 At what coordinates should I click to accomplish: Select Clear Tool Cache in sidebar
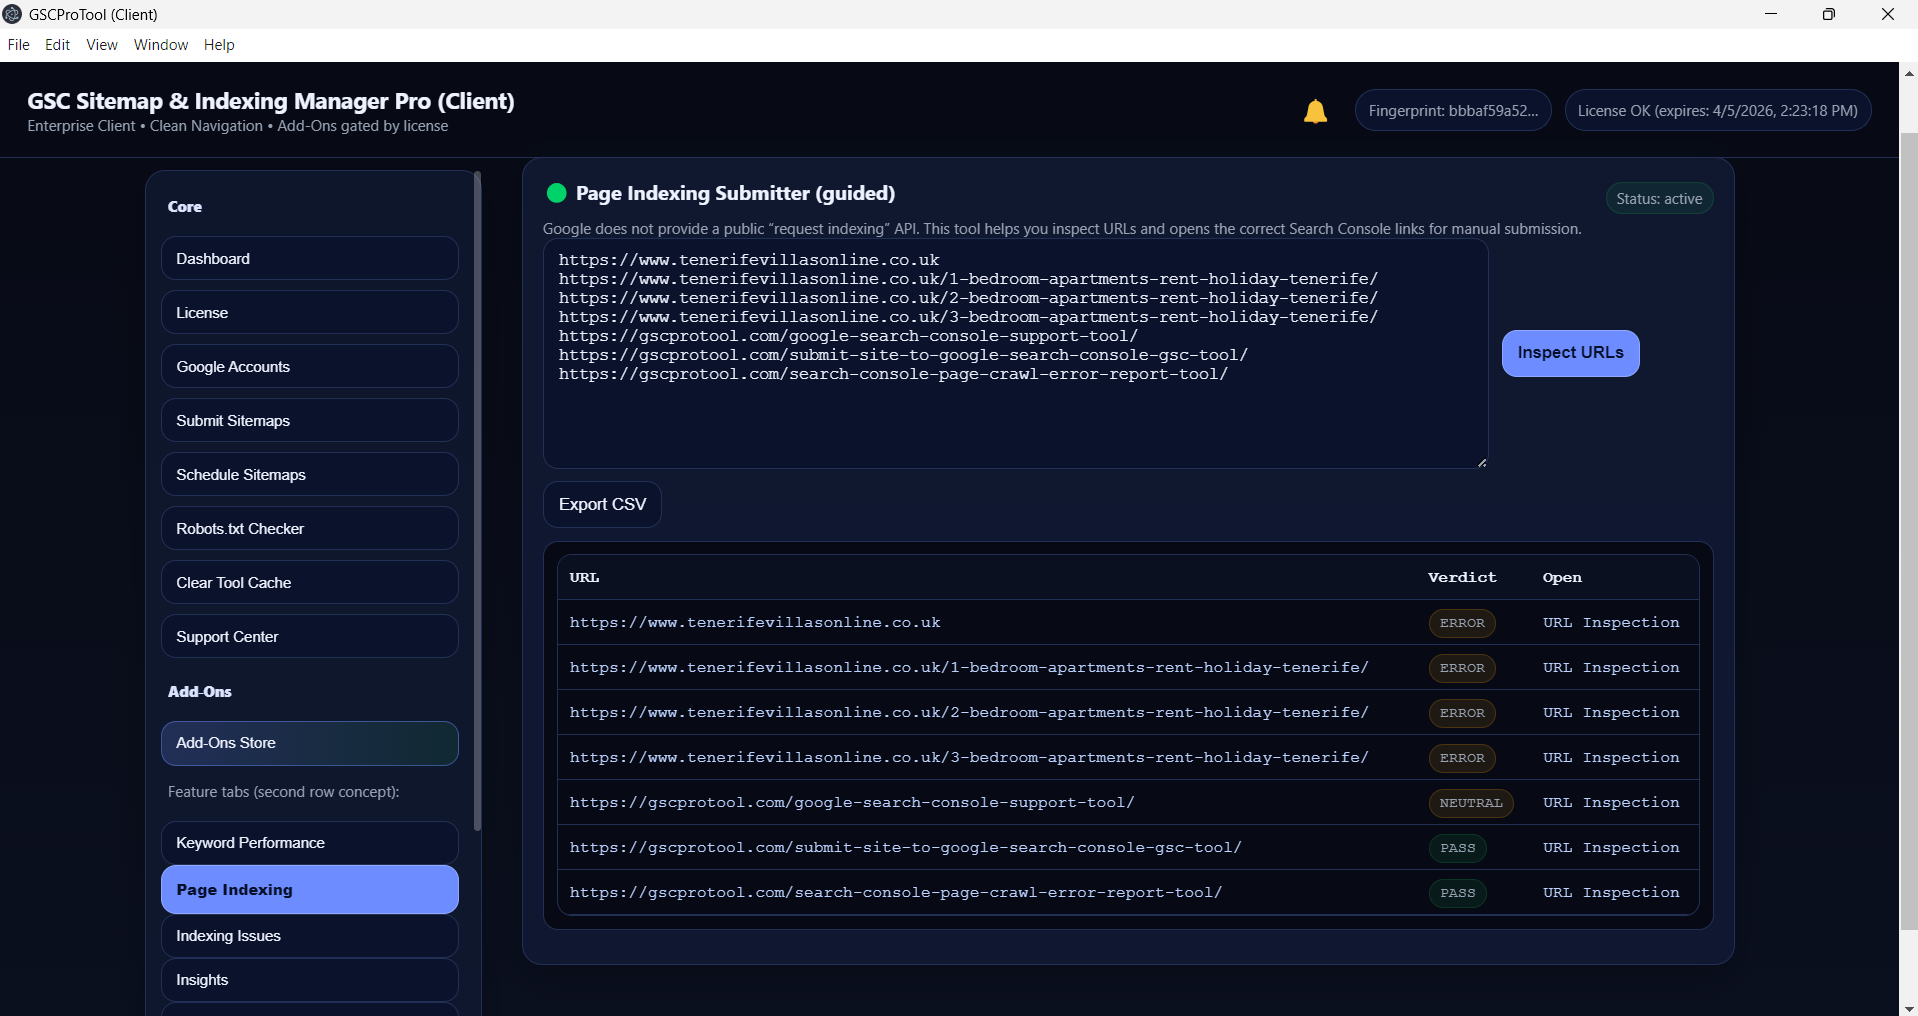coord(309,583)
